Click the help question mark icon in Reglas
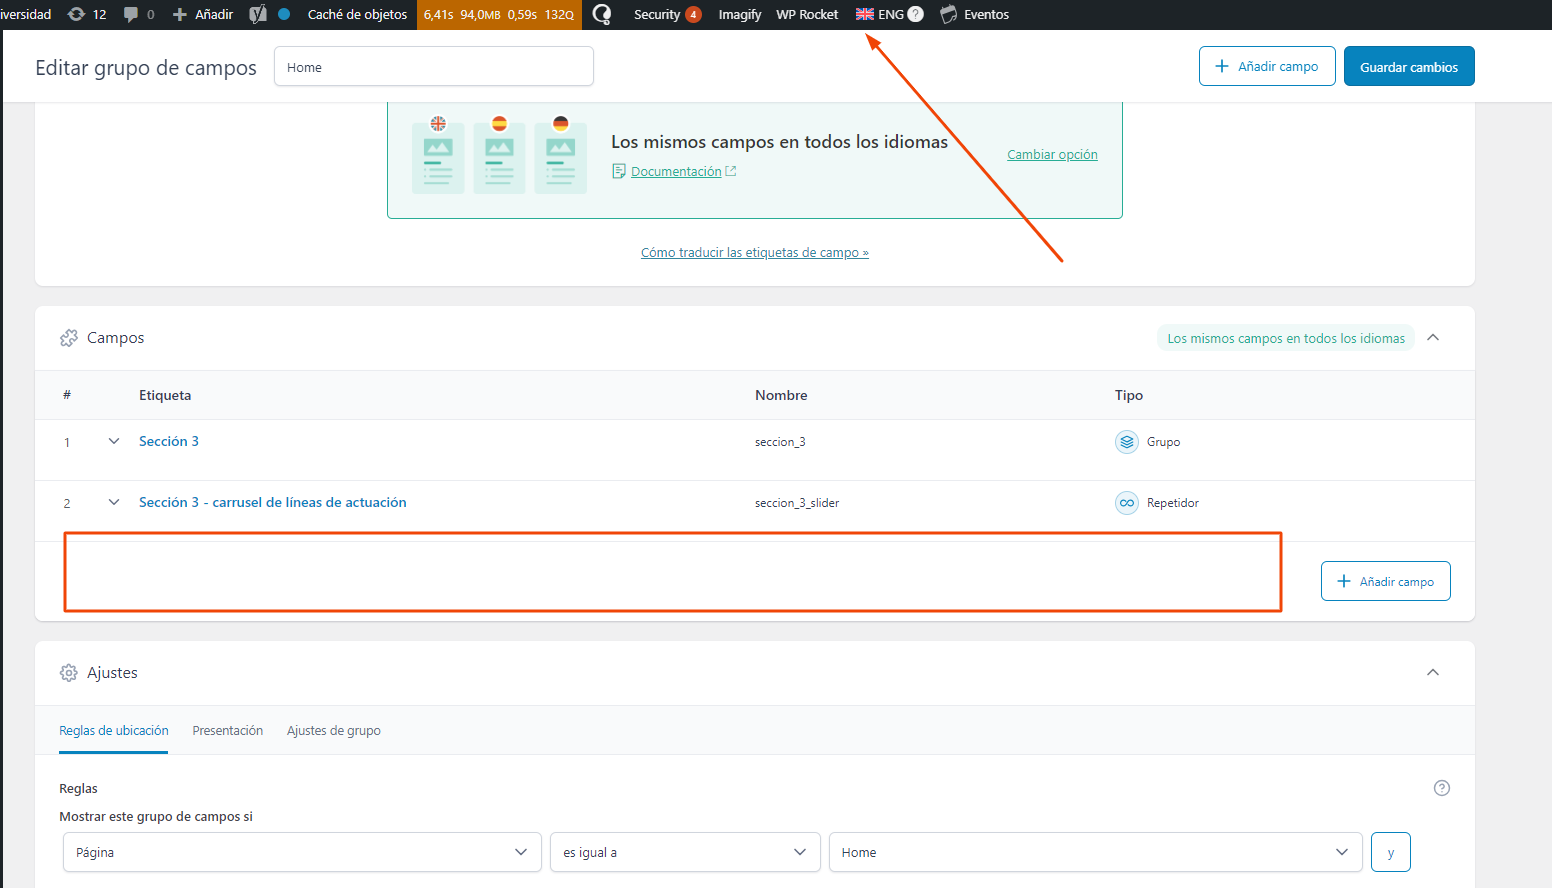Image resolution: width=1552 pixels, height=888 pixels. click(x=1441, y=788)
